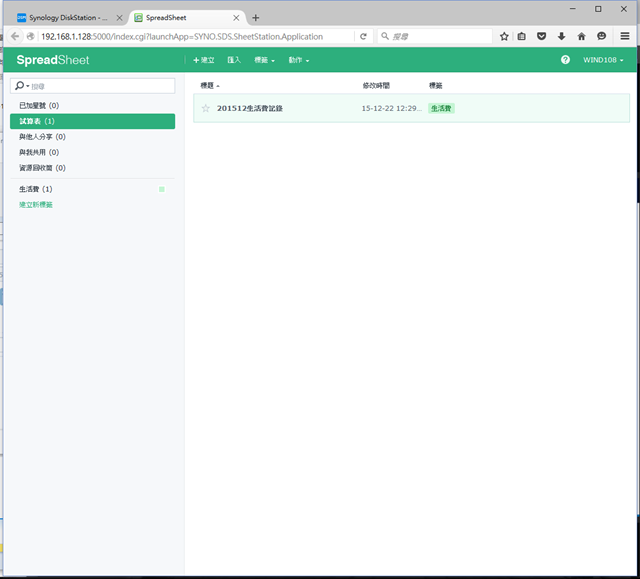Image resolution: width=640 pixels, height=579 pixels.
Task: Click the site identity globe icon
Action: (30, 36)
